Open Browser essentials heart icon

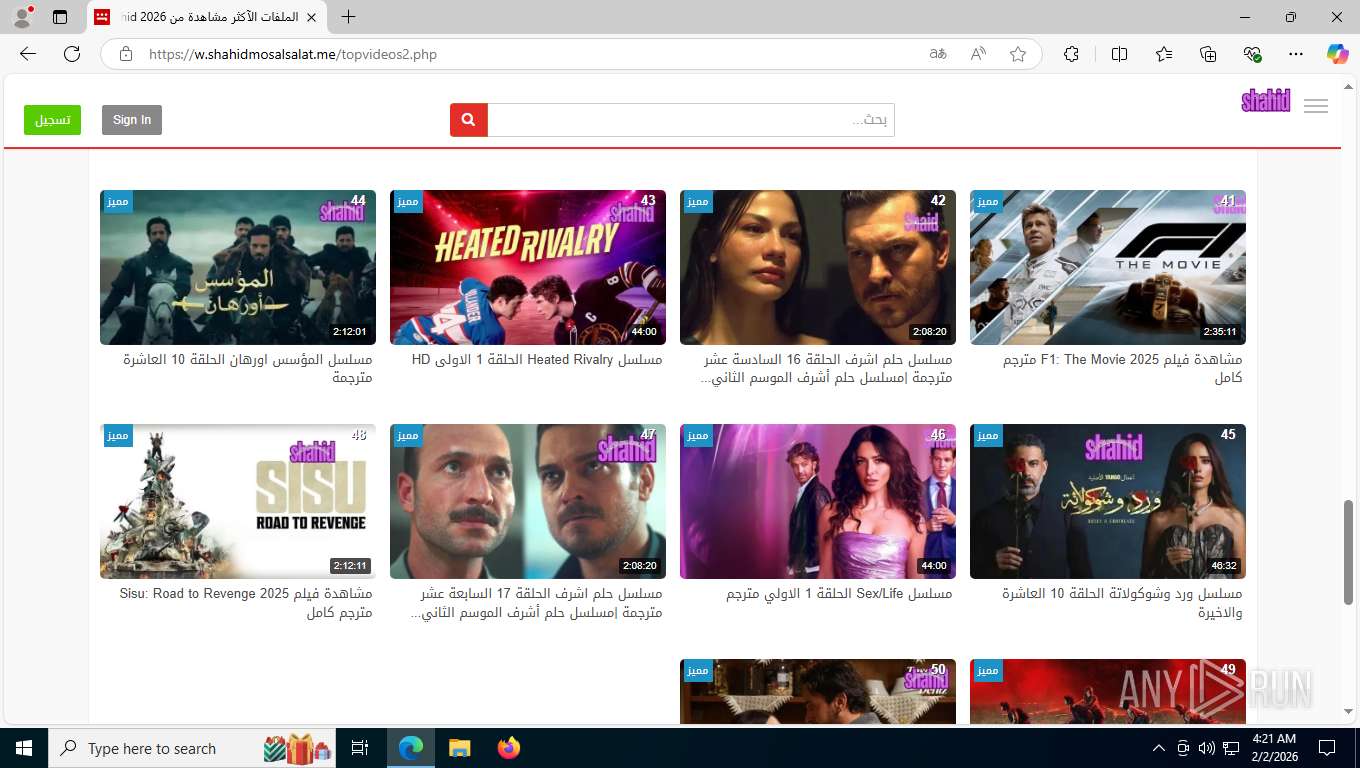(x=1253, y=54)
